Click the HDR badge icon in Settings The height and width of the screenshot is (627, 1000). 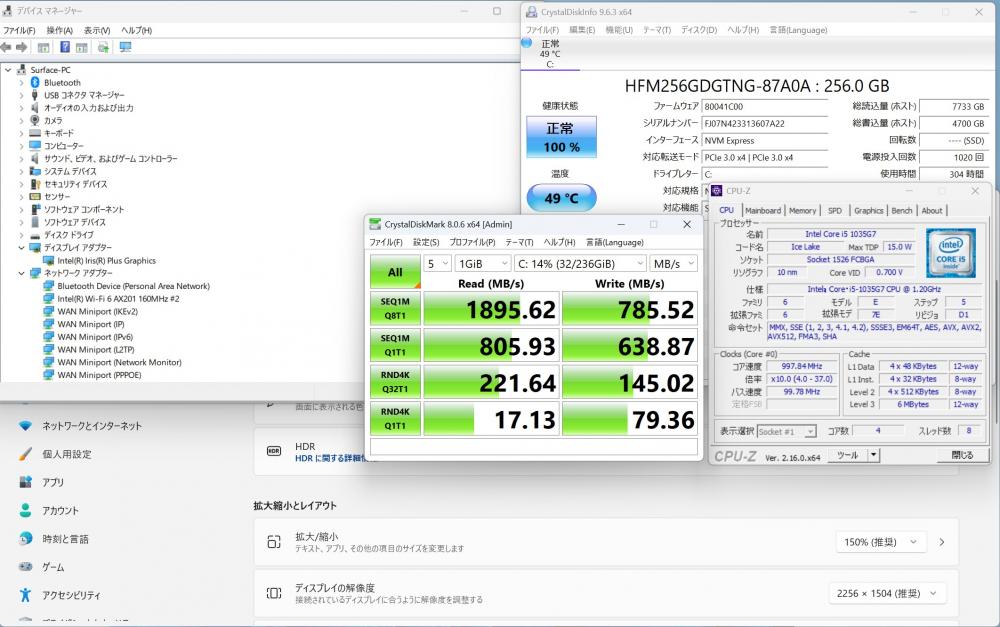pos(274,451)
